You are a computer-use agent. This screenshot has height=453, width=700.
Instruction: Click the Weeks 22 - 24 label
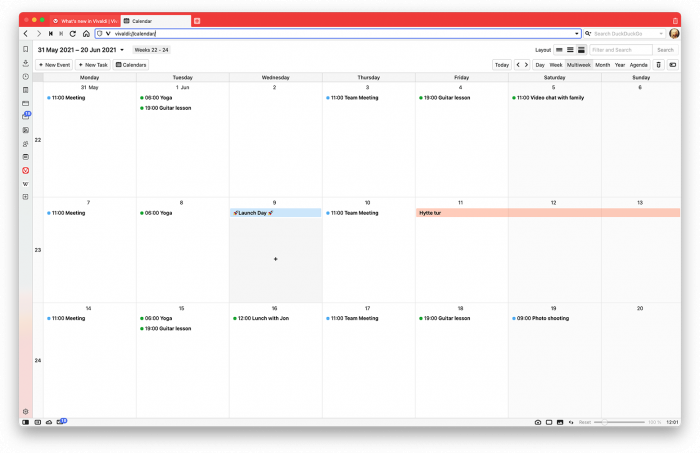point(151,50)
